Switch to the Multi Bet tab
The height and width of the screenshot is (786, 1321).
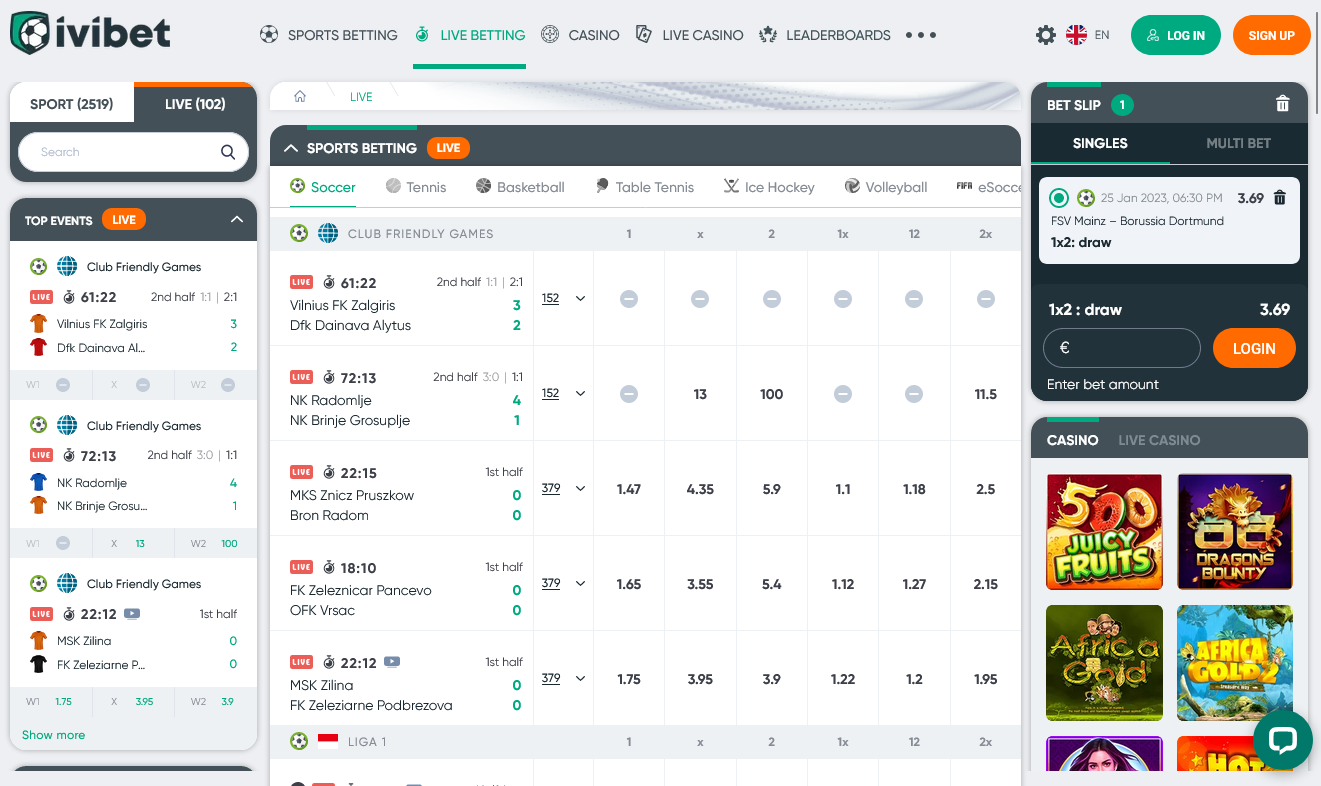(1238, 143)
